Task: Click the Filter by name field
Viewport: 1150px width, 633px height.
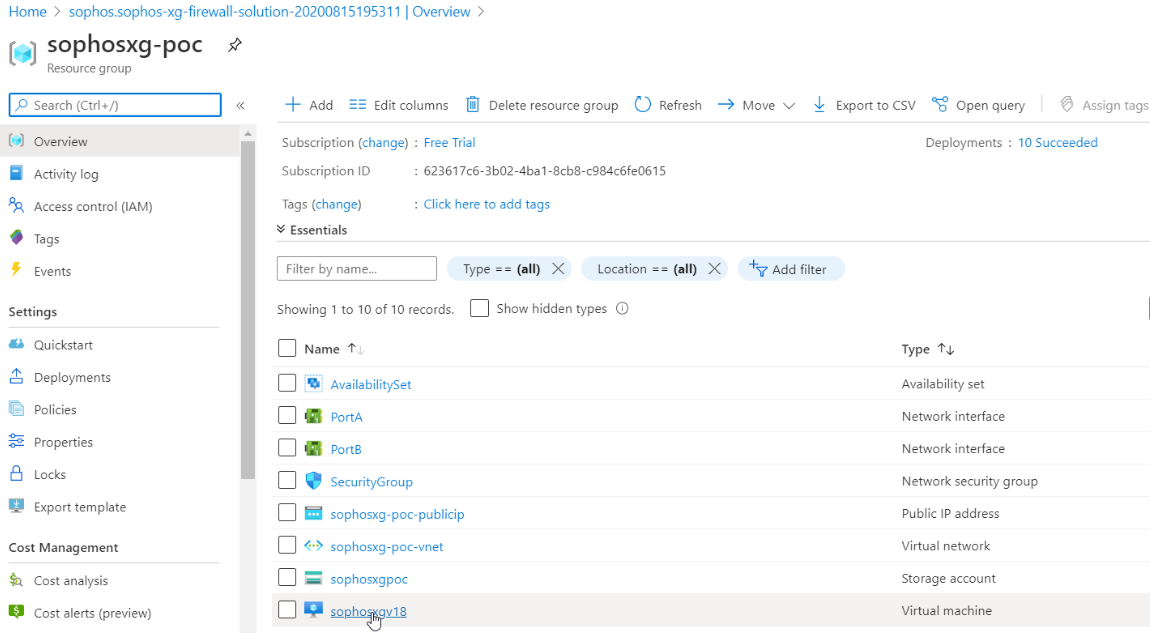Action: [357, 269]
